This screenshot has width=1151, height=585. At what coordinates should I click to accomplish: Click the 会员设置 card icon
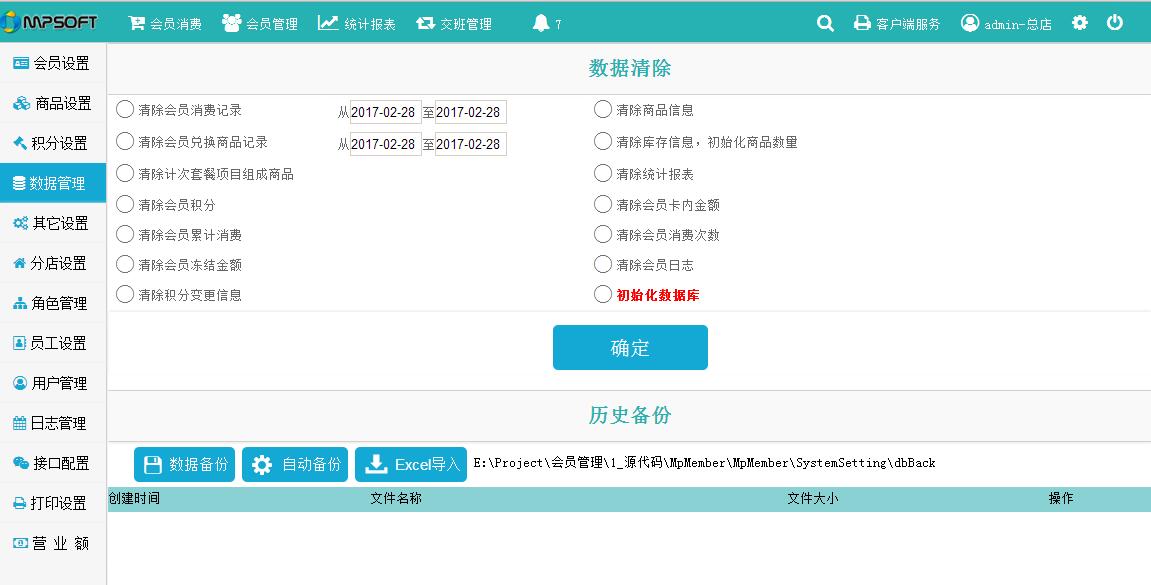(x=21, y=63)
